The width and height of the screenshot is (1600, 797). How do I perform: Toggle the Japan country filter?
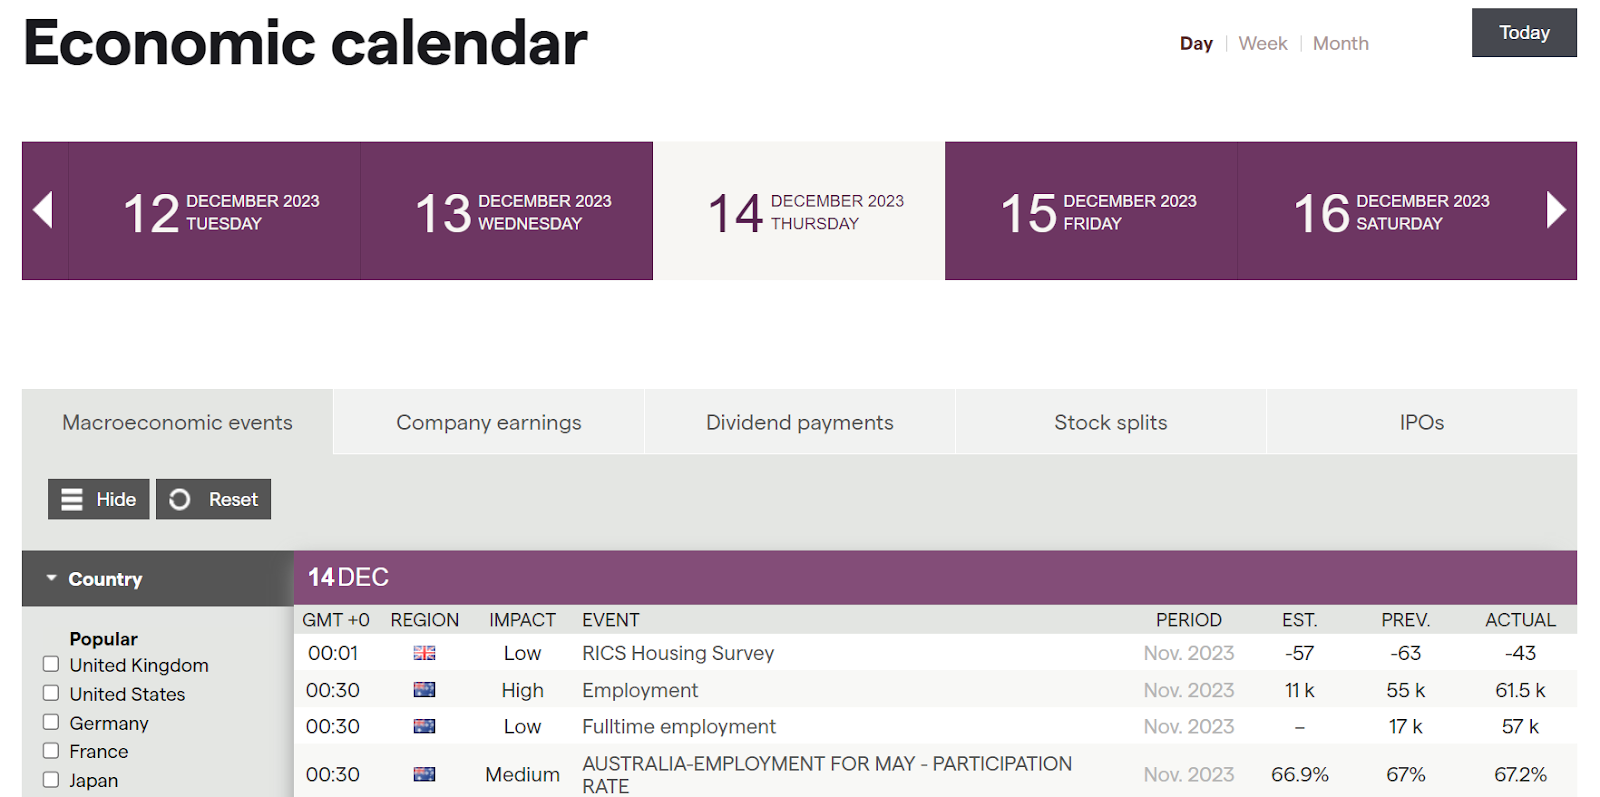(x=51, y=780)
